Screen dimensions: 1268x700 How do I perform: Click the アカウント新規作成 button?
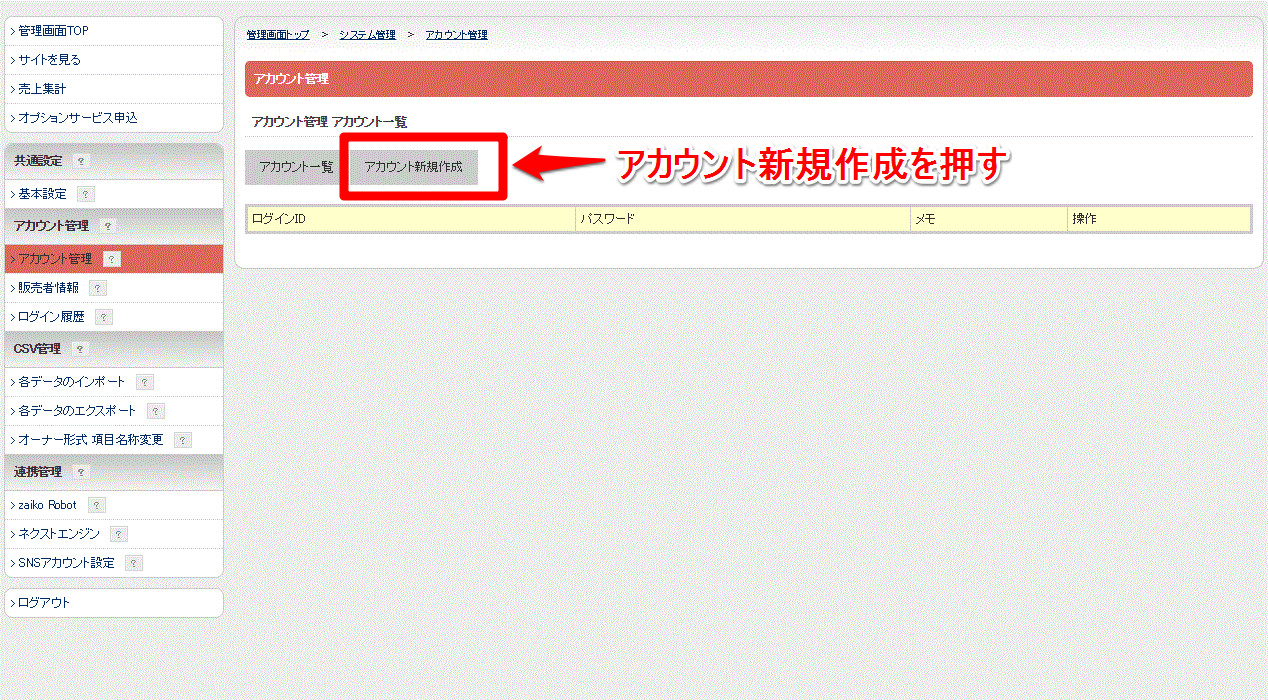(x=414, y=167)
